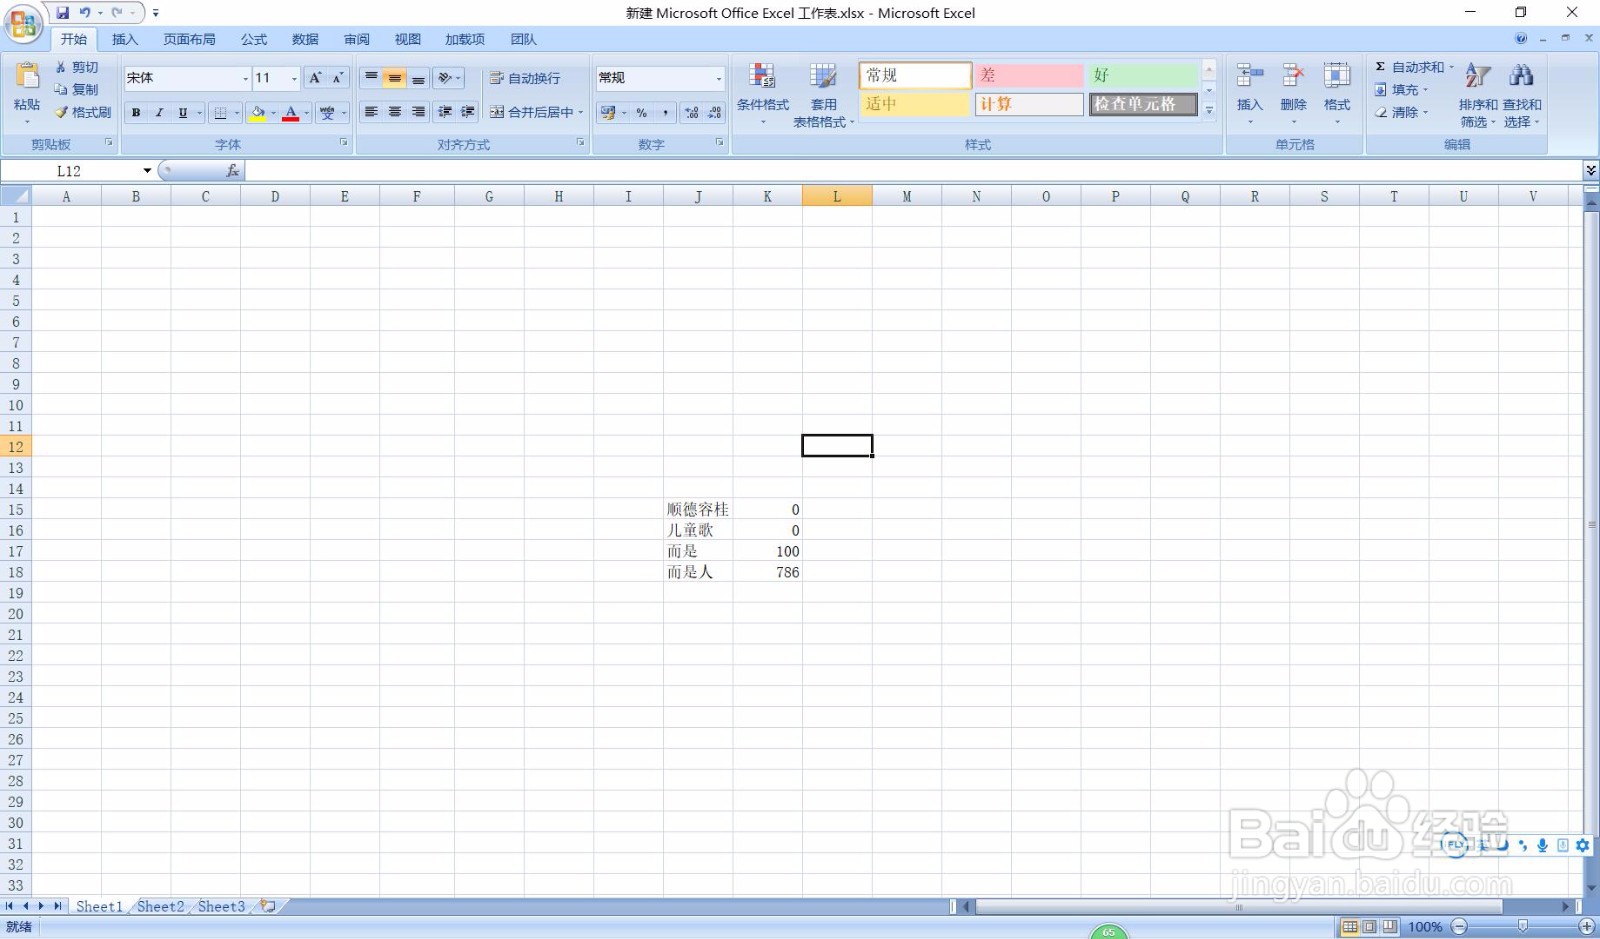The width and height of the screenshot is (1600, 939).
Task: Apply the Check Cell (检查单元格) style
Action: (x=1143, y=104)
